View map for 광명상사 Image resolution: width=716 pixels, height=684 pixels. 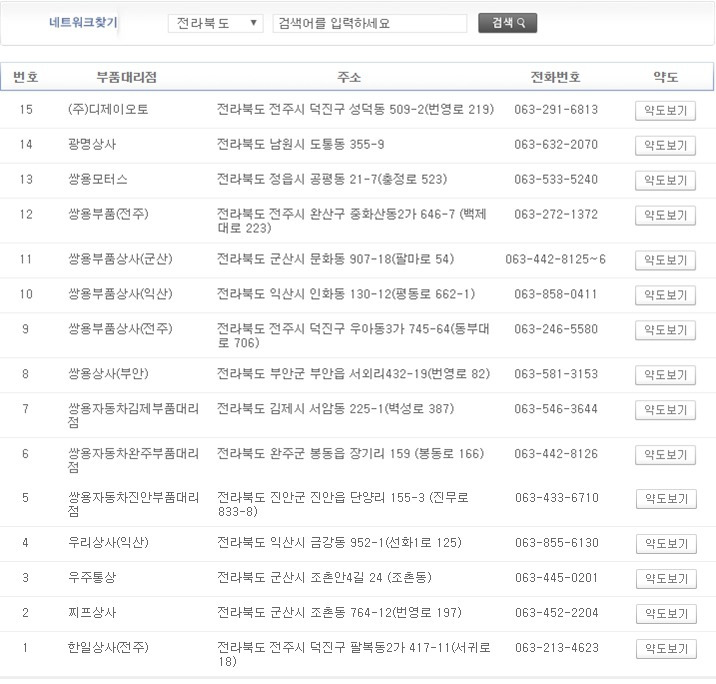pyautogui.click(x=665, y=146)
